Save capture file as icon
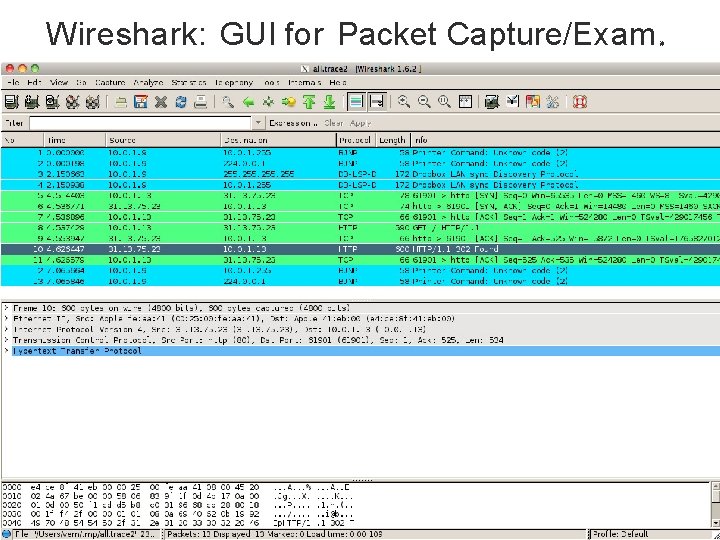 141,101
